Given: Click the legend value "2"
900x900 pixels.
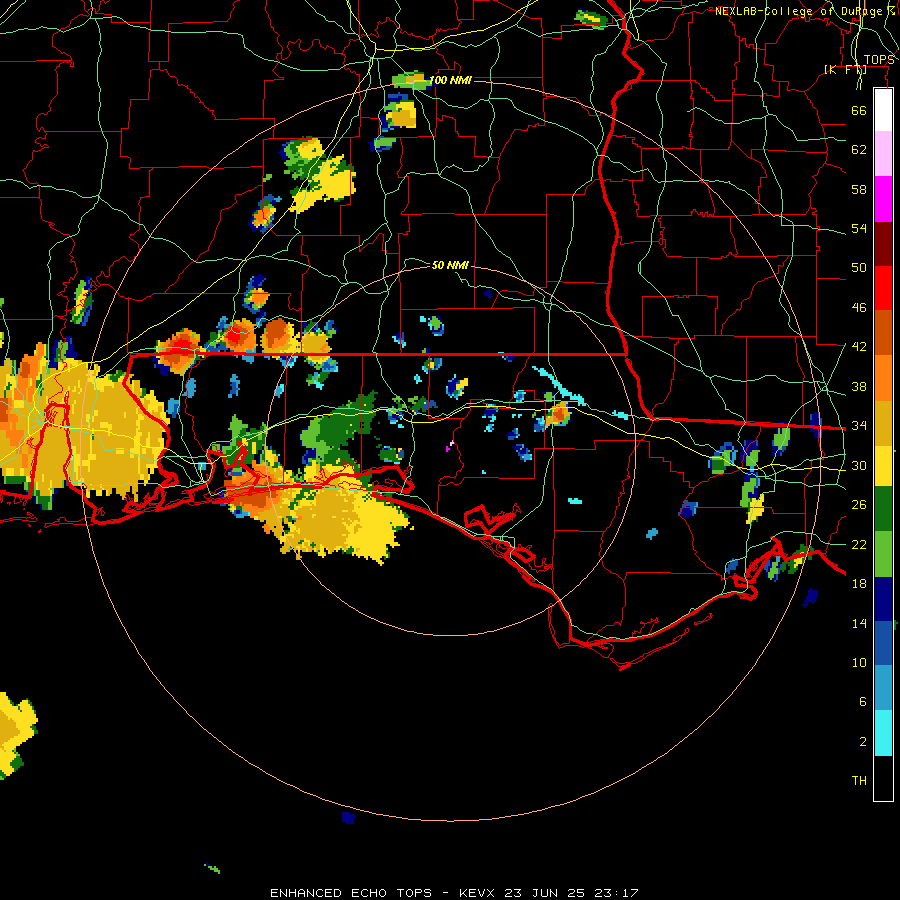Looking at the screenshot, I should [x=863, y=742].
